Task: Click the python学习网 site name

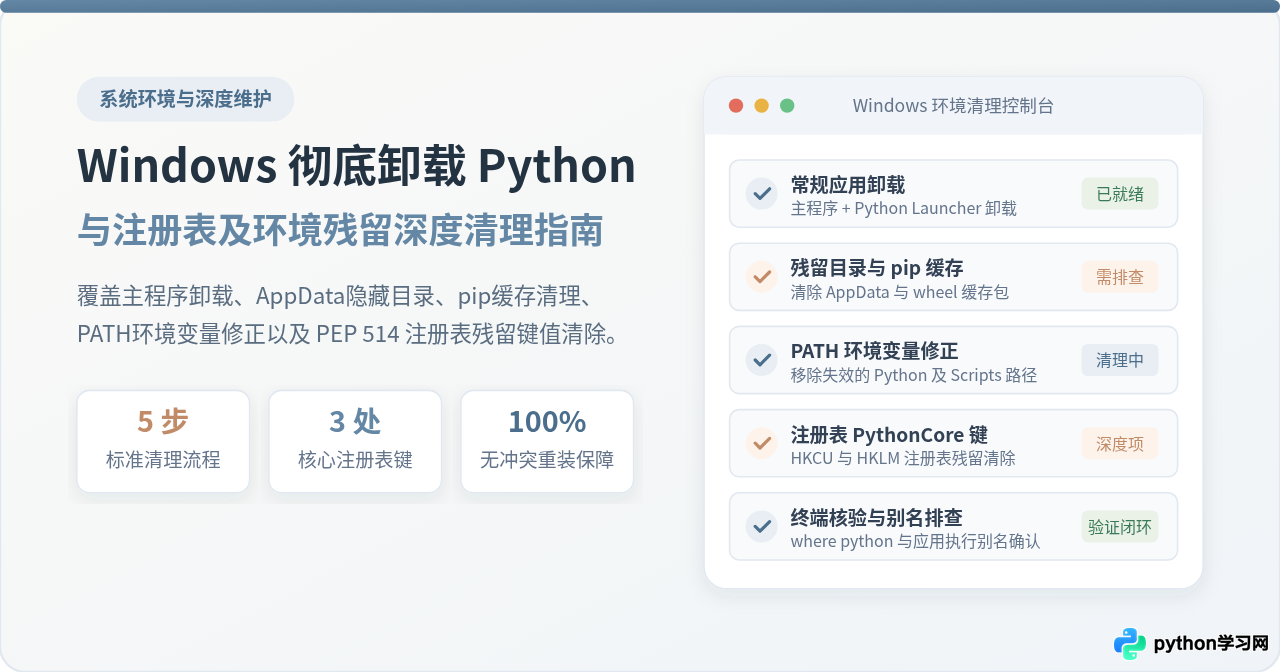Action: 1211,644
